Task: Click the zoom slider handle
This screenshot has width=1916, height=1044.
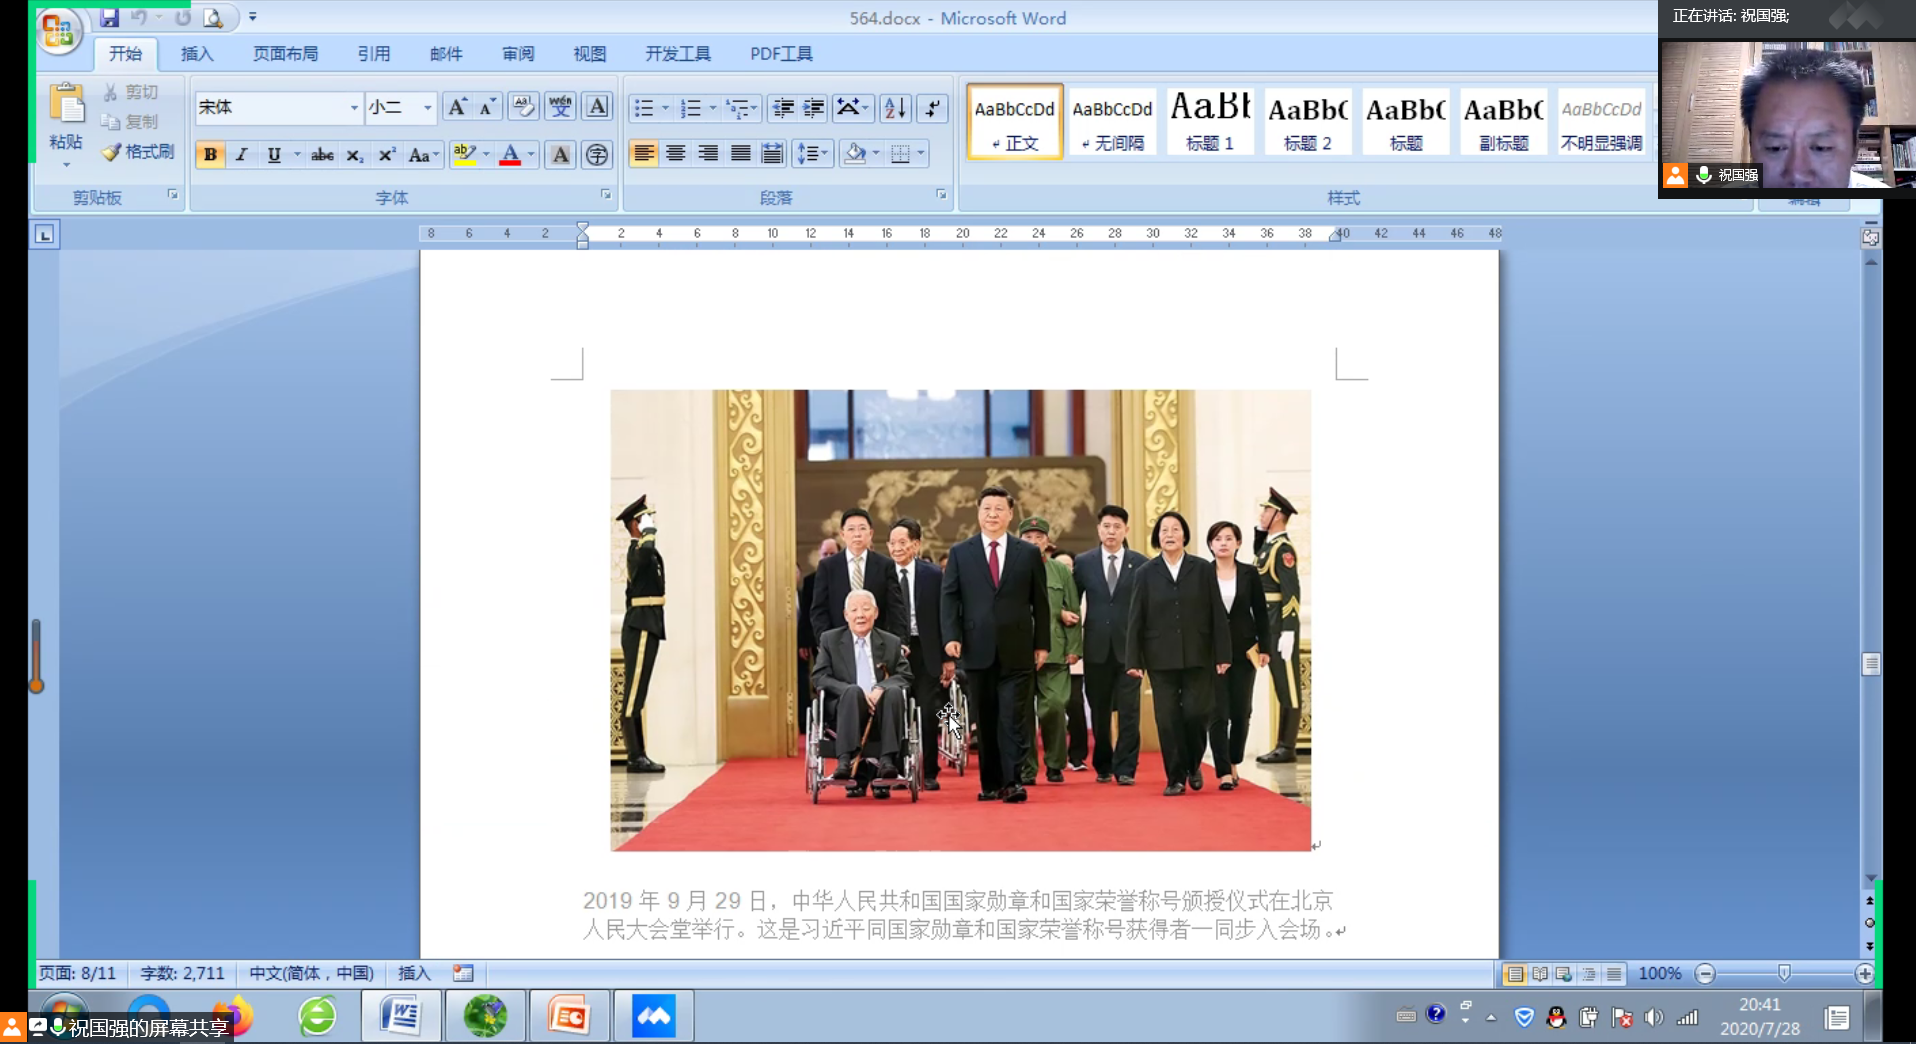Action: coord(1784,973)
